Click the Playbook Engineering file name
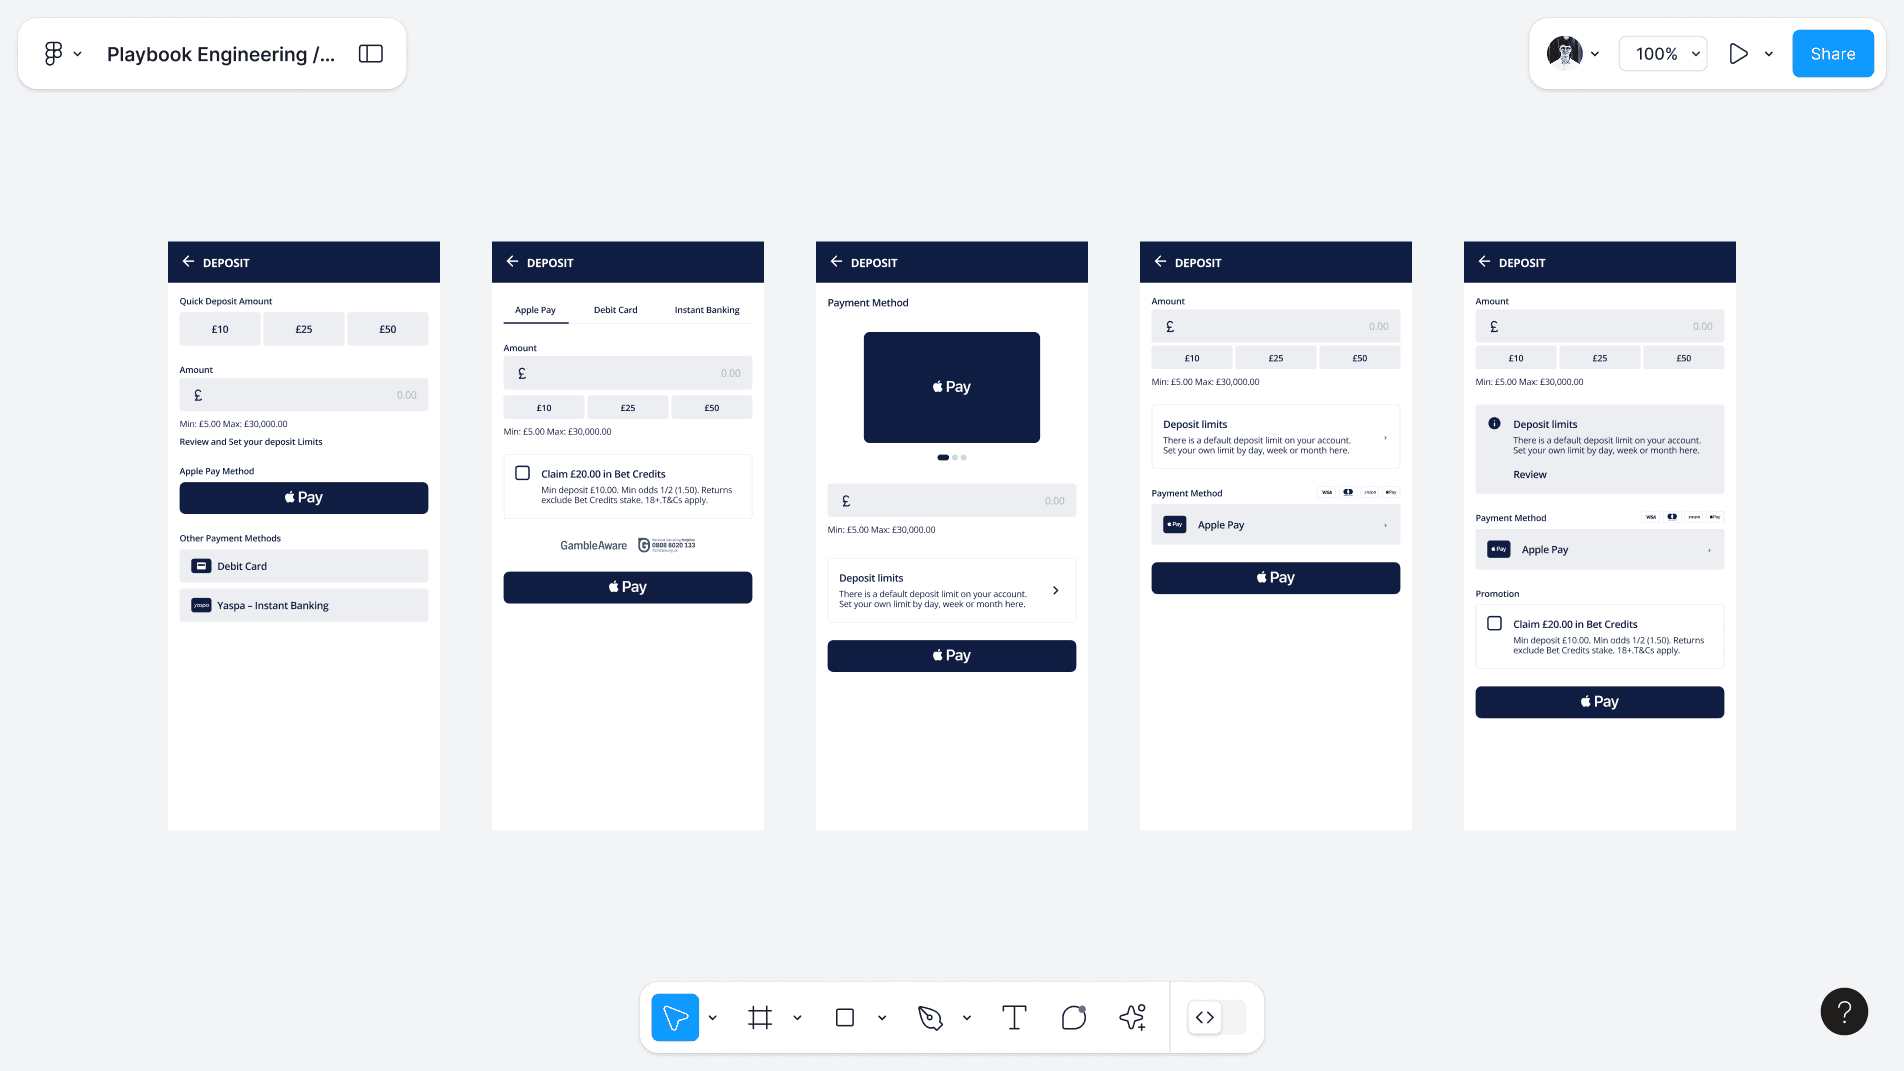The height and width of the screenshot is (1071, 1904). 221,54
